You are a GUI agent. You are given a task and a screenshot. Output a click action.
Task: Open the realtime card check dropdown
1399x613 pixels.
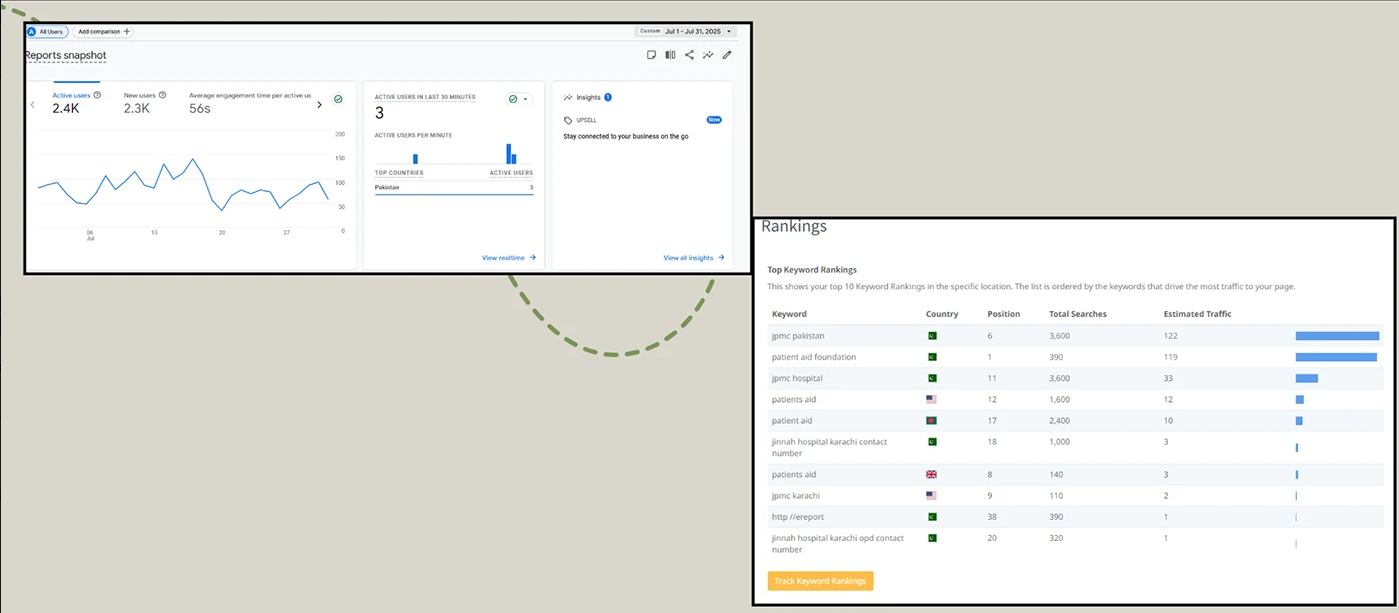tap(519, 99)
